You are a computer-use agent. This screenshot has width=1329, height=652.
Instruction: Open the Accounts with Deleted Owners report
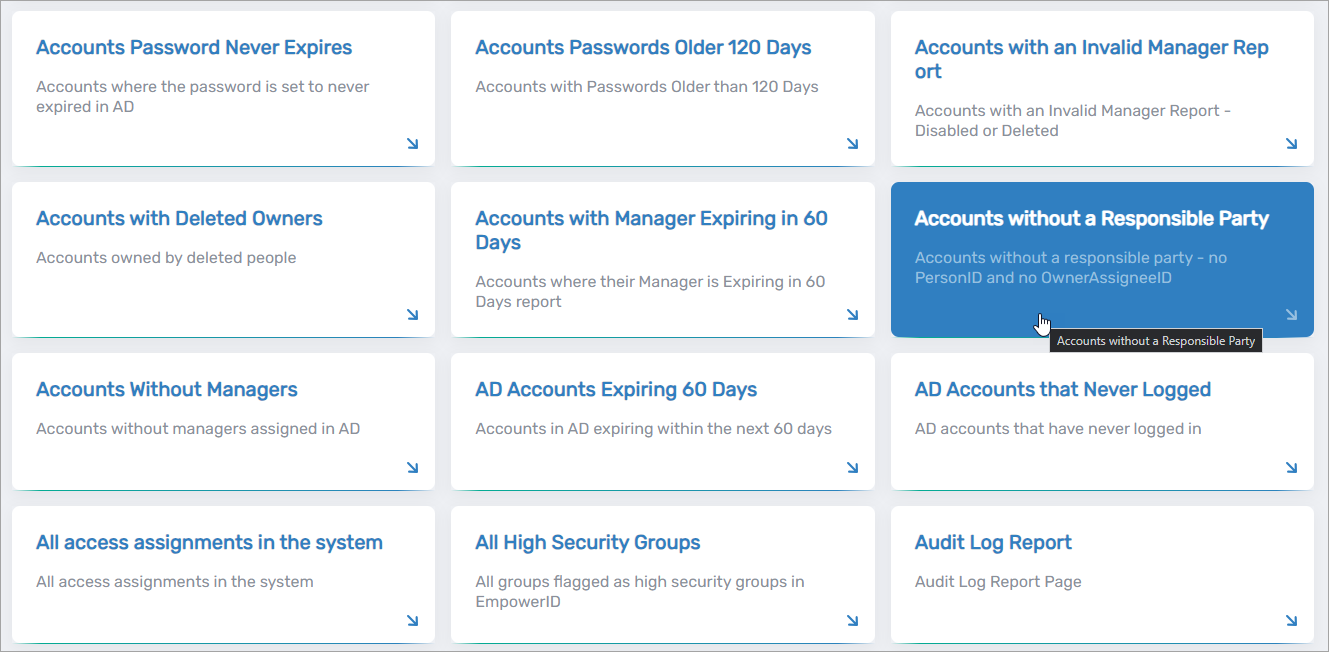[x=179, y=218]
